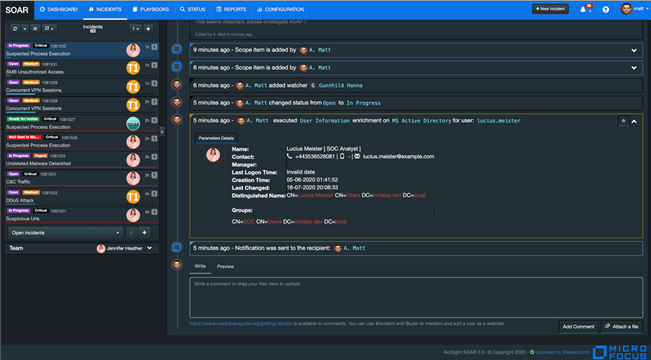Refresh the incidents list

[x=15, y=29]
